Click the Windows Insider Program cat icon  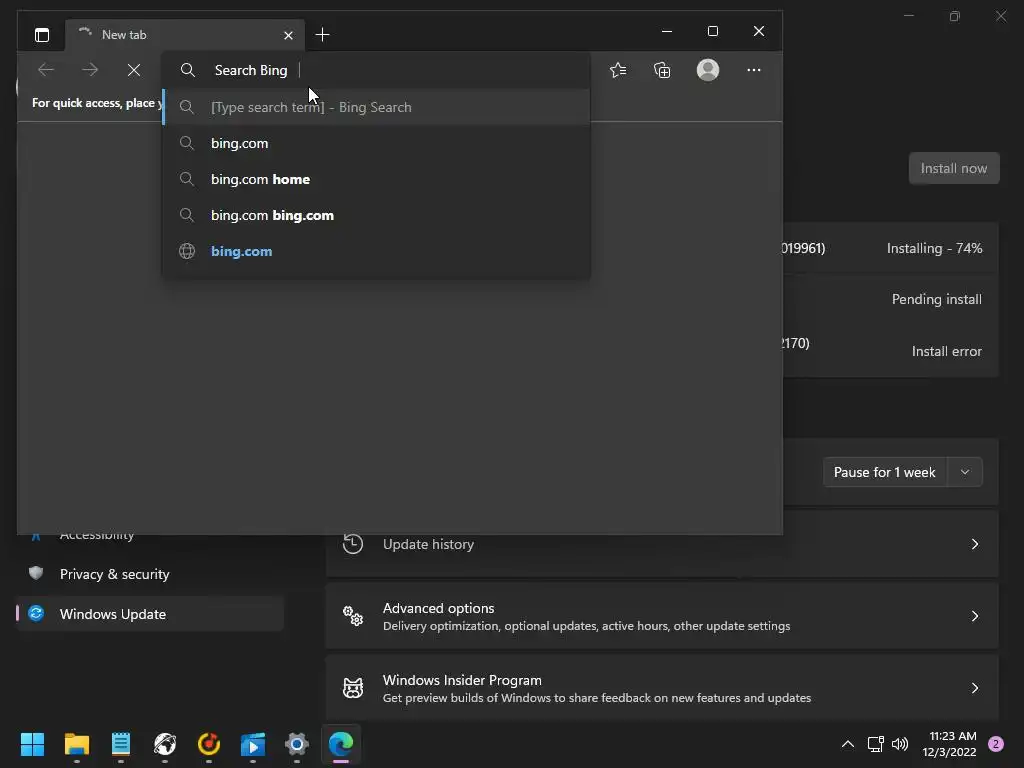click(x=353, y=688)
